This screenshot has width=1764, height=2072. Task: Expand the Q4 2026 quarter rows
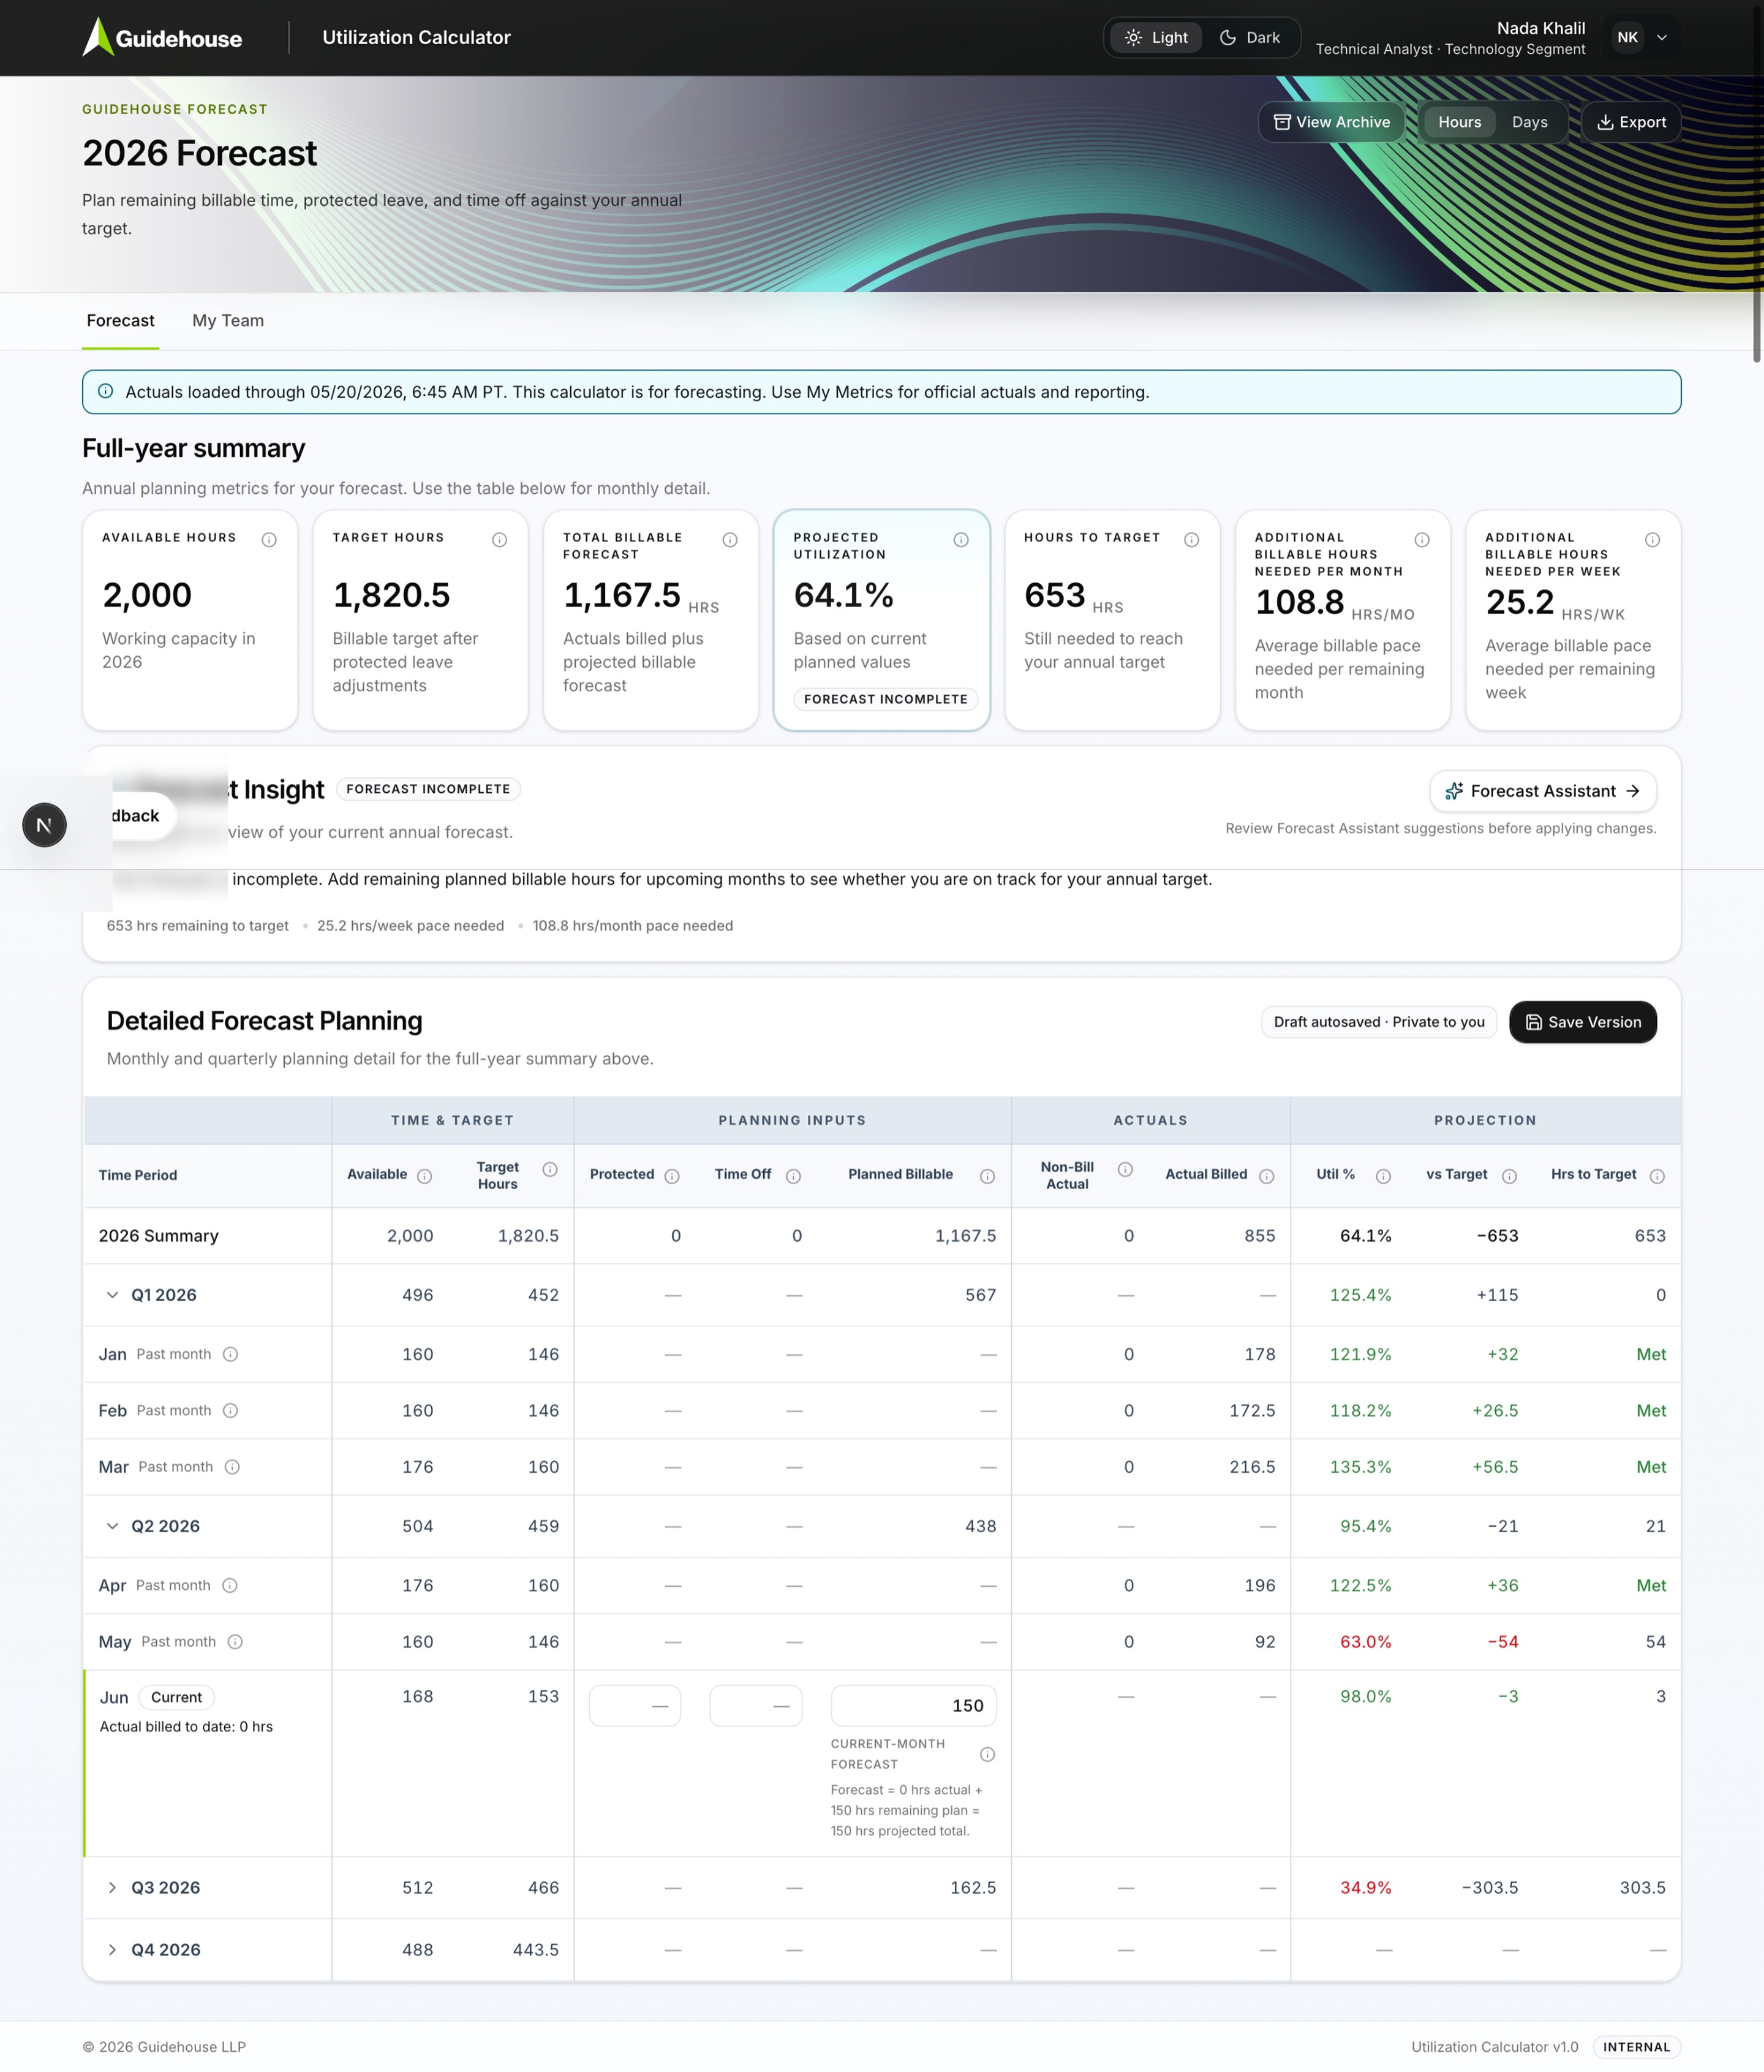point(112,1950)
